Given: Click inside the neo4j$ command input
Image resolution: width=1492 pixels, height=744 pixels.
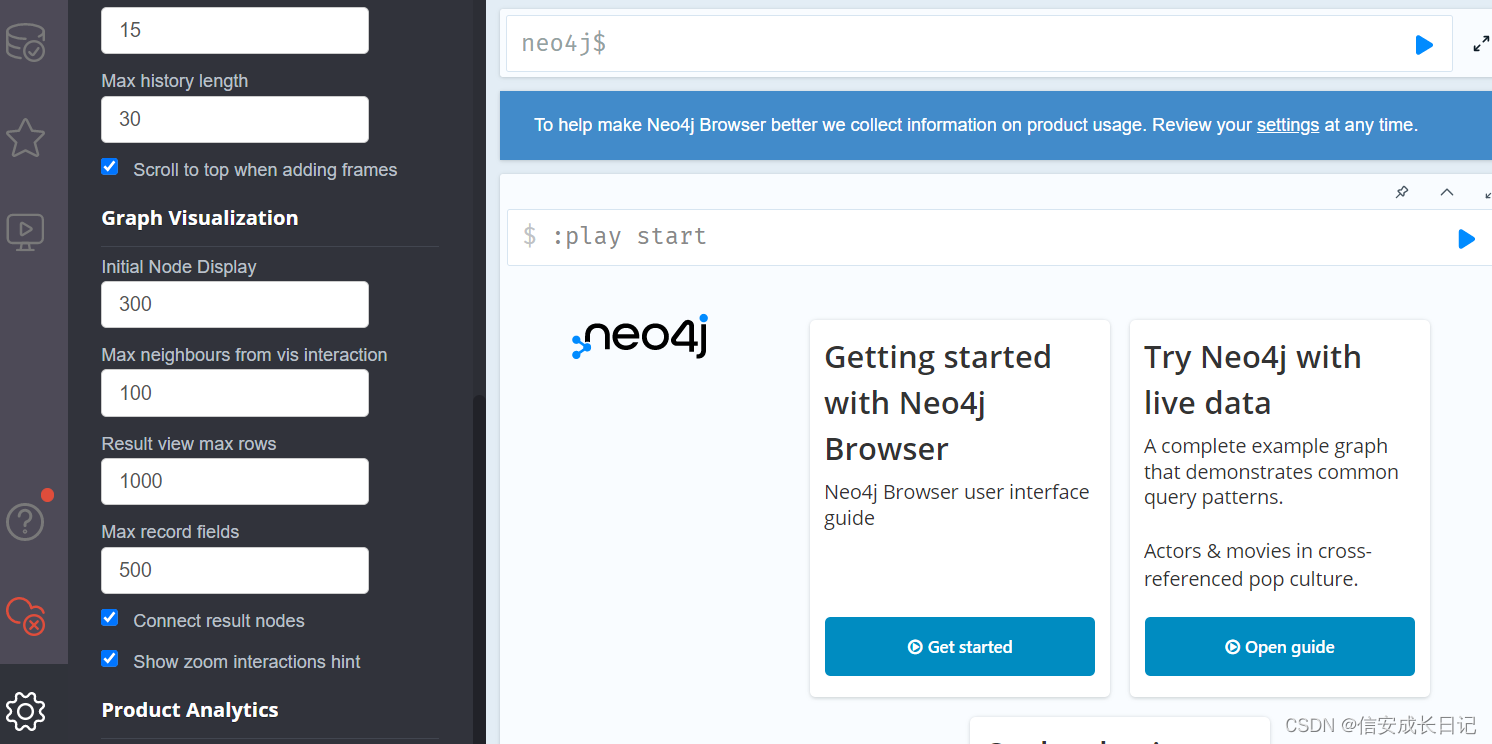Looking at the screenshot, I should click(x=900, y=43).
